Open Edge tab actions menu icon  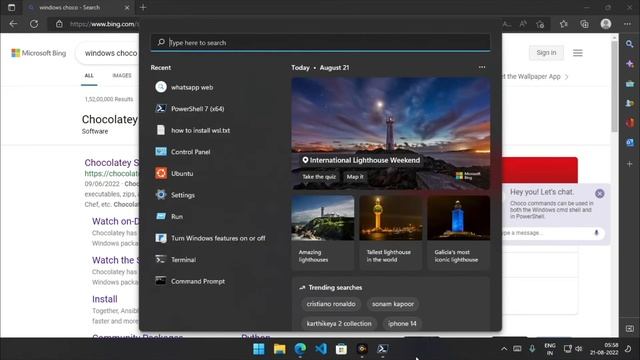(11, 7)
